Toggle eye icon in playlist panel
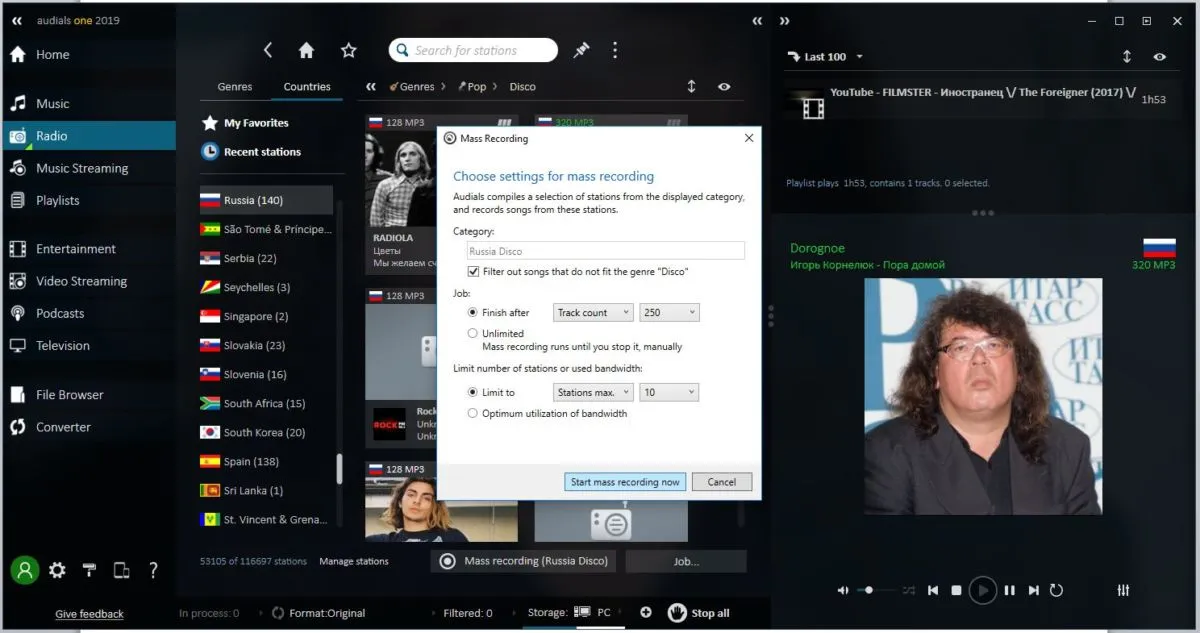 tap(1160, 57)
